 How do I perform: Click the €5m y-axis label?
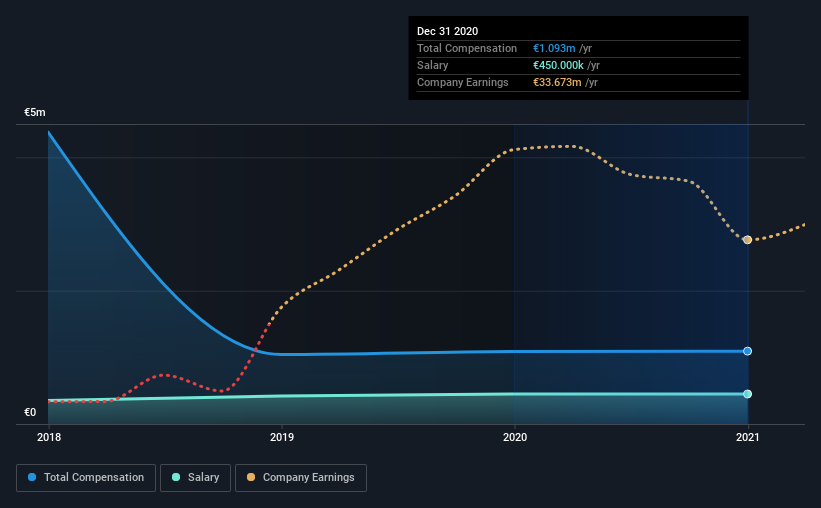[35, 113]
